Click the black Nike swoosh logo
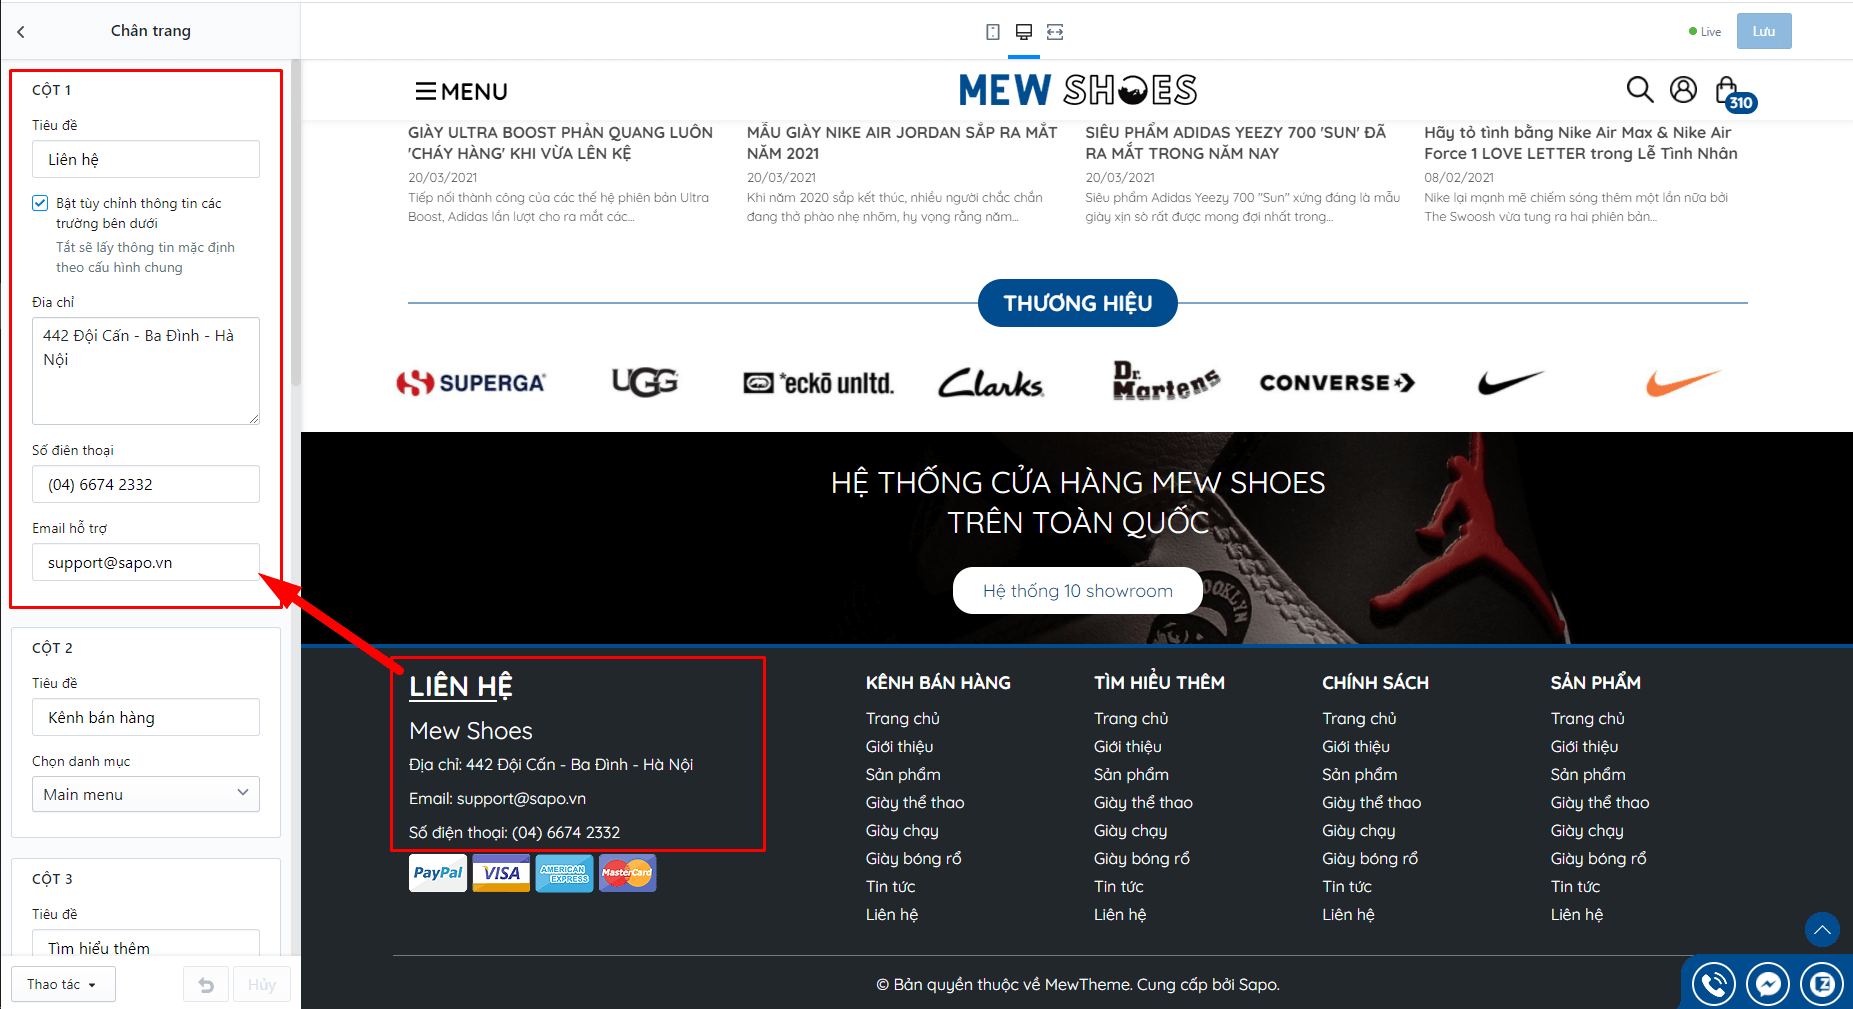 coord(1511,382)
